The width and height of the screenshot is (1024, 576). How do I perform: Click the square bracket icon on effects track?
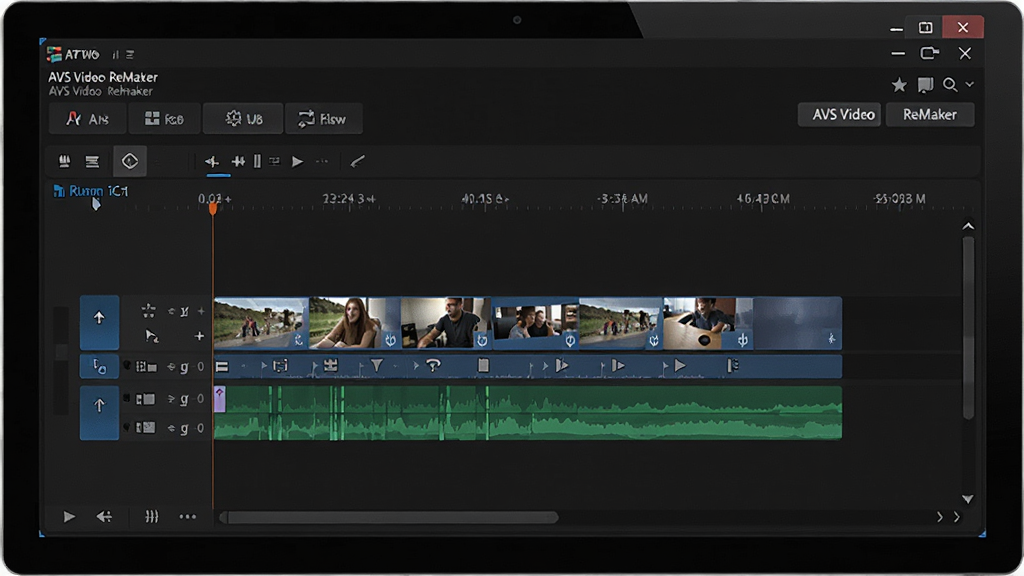tap(280, 366)
